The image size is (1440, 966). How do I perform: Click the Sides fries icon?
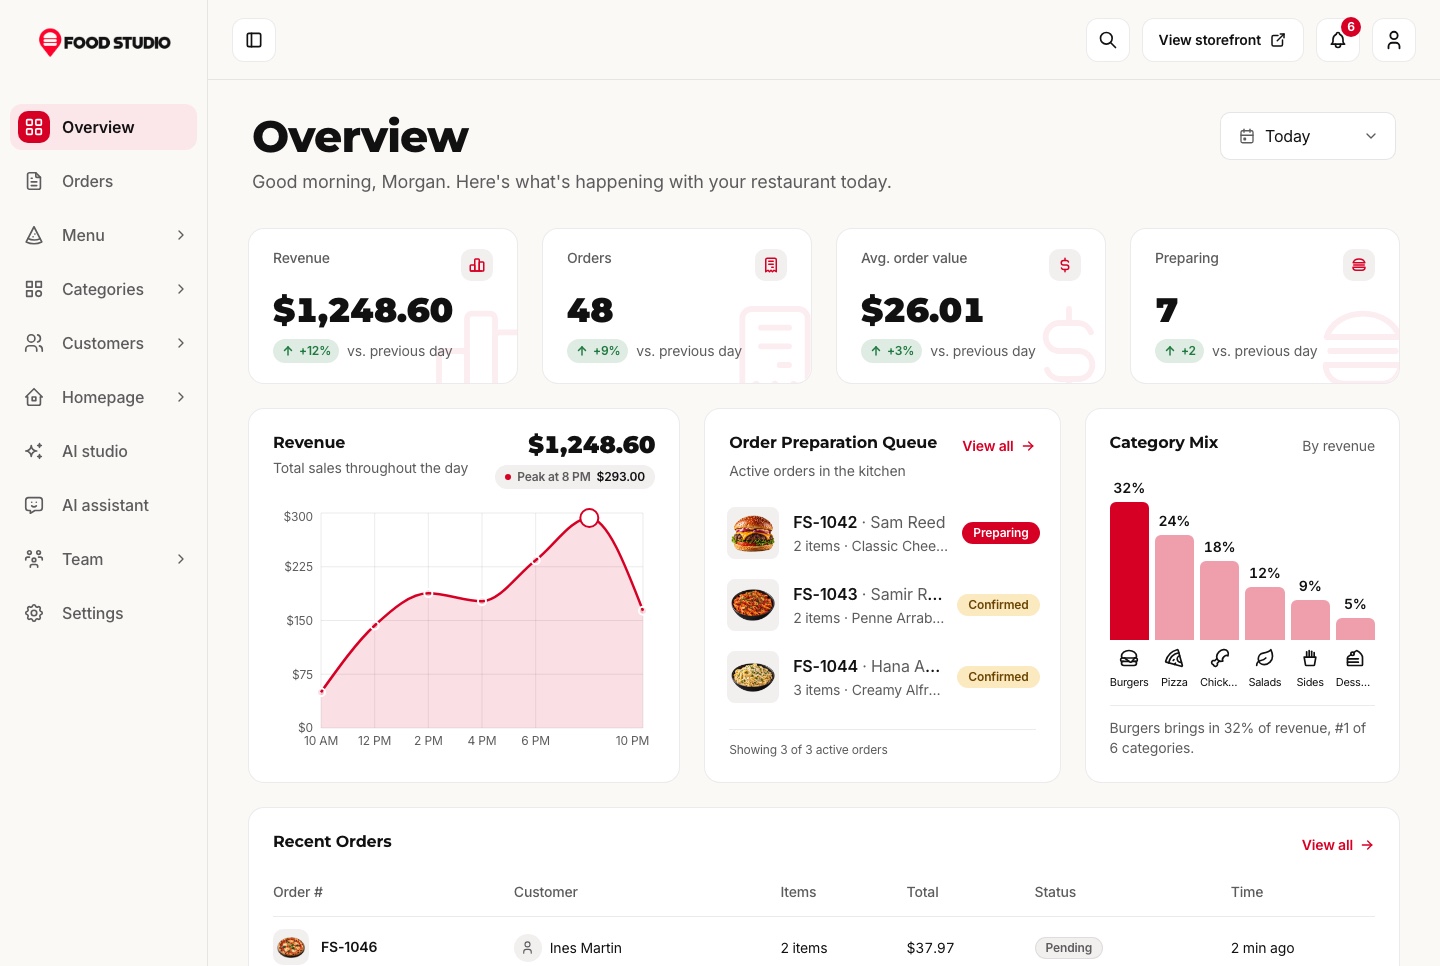[x=1310, y=658]
